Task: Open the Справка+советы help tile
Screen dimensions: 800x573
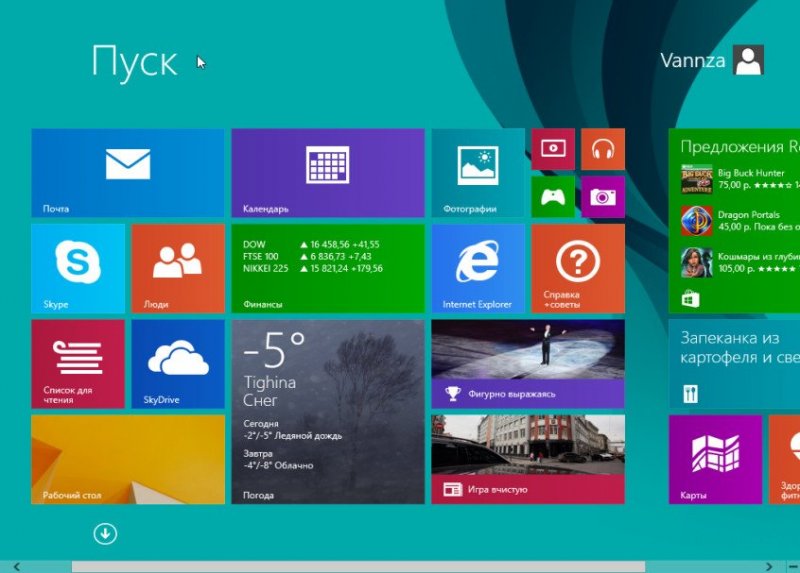Action: tap(578, 268)
